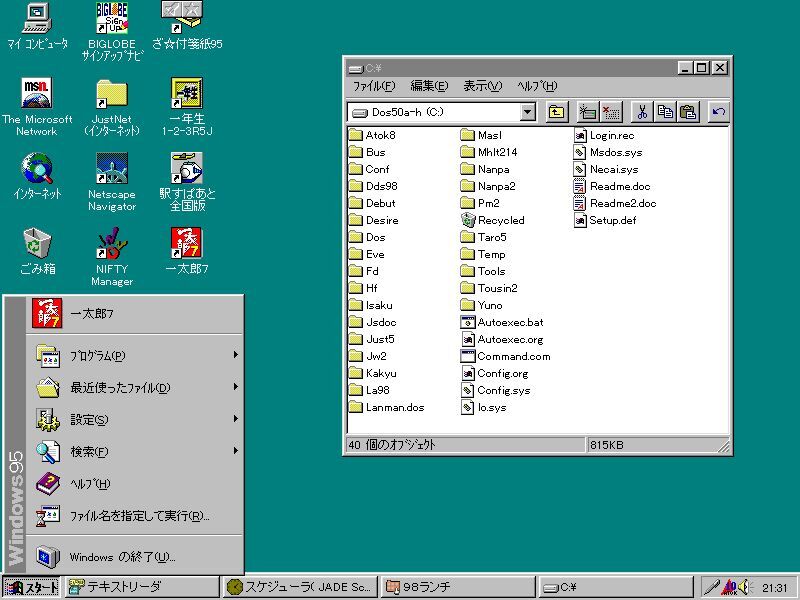The height and width of the screenshot is (600, 800).
Task: Choose 一太郎7 at top of Start menu
Action: pyautogui.click(x=135, y=313)
